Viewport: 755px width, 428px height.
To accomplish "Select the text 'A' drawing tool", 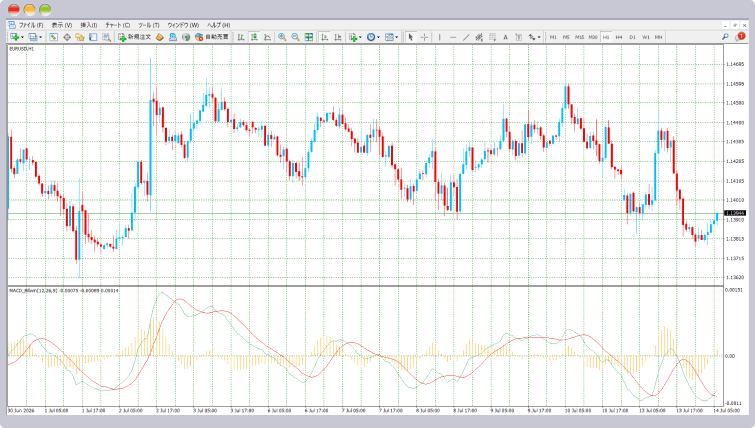I will (x=506, y=37).
